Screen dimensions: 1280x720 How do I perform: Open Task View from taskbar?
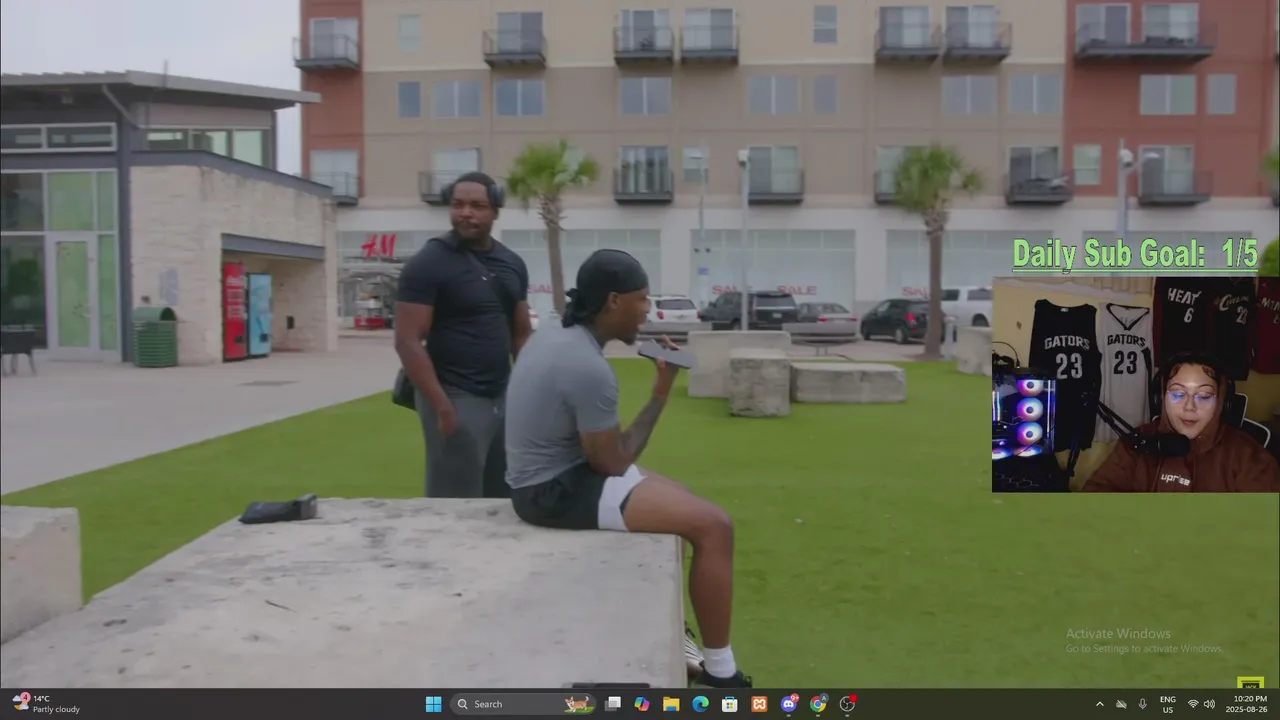(x=613, y=704)
